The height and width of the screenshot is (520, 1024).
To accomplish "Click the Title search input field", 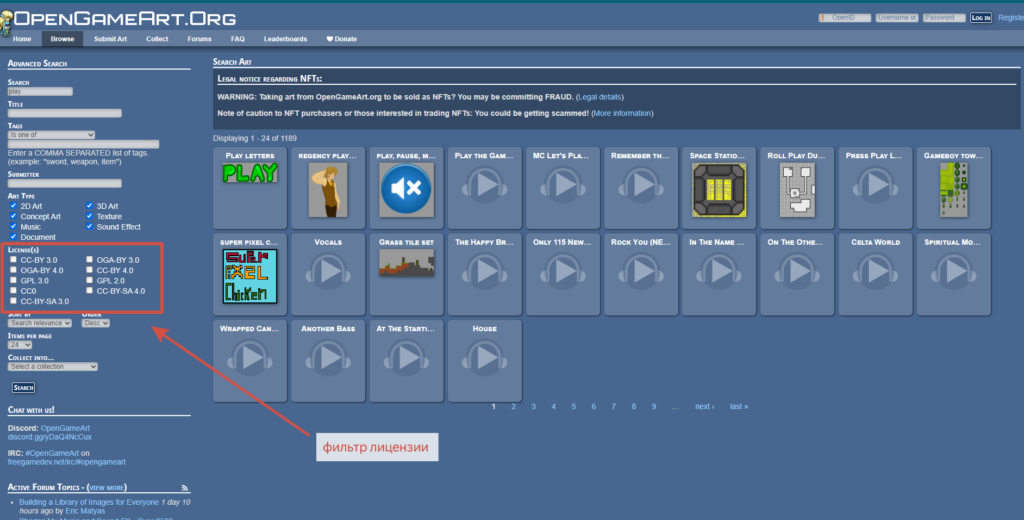I will (x=65, y=113).
